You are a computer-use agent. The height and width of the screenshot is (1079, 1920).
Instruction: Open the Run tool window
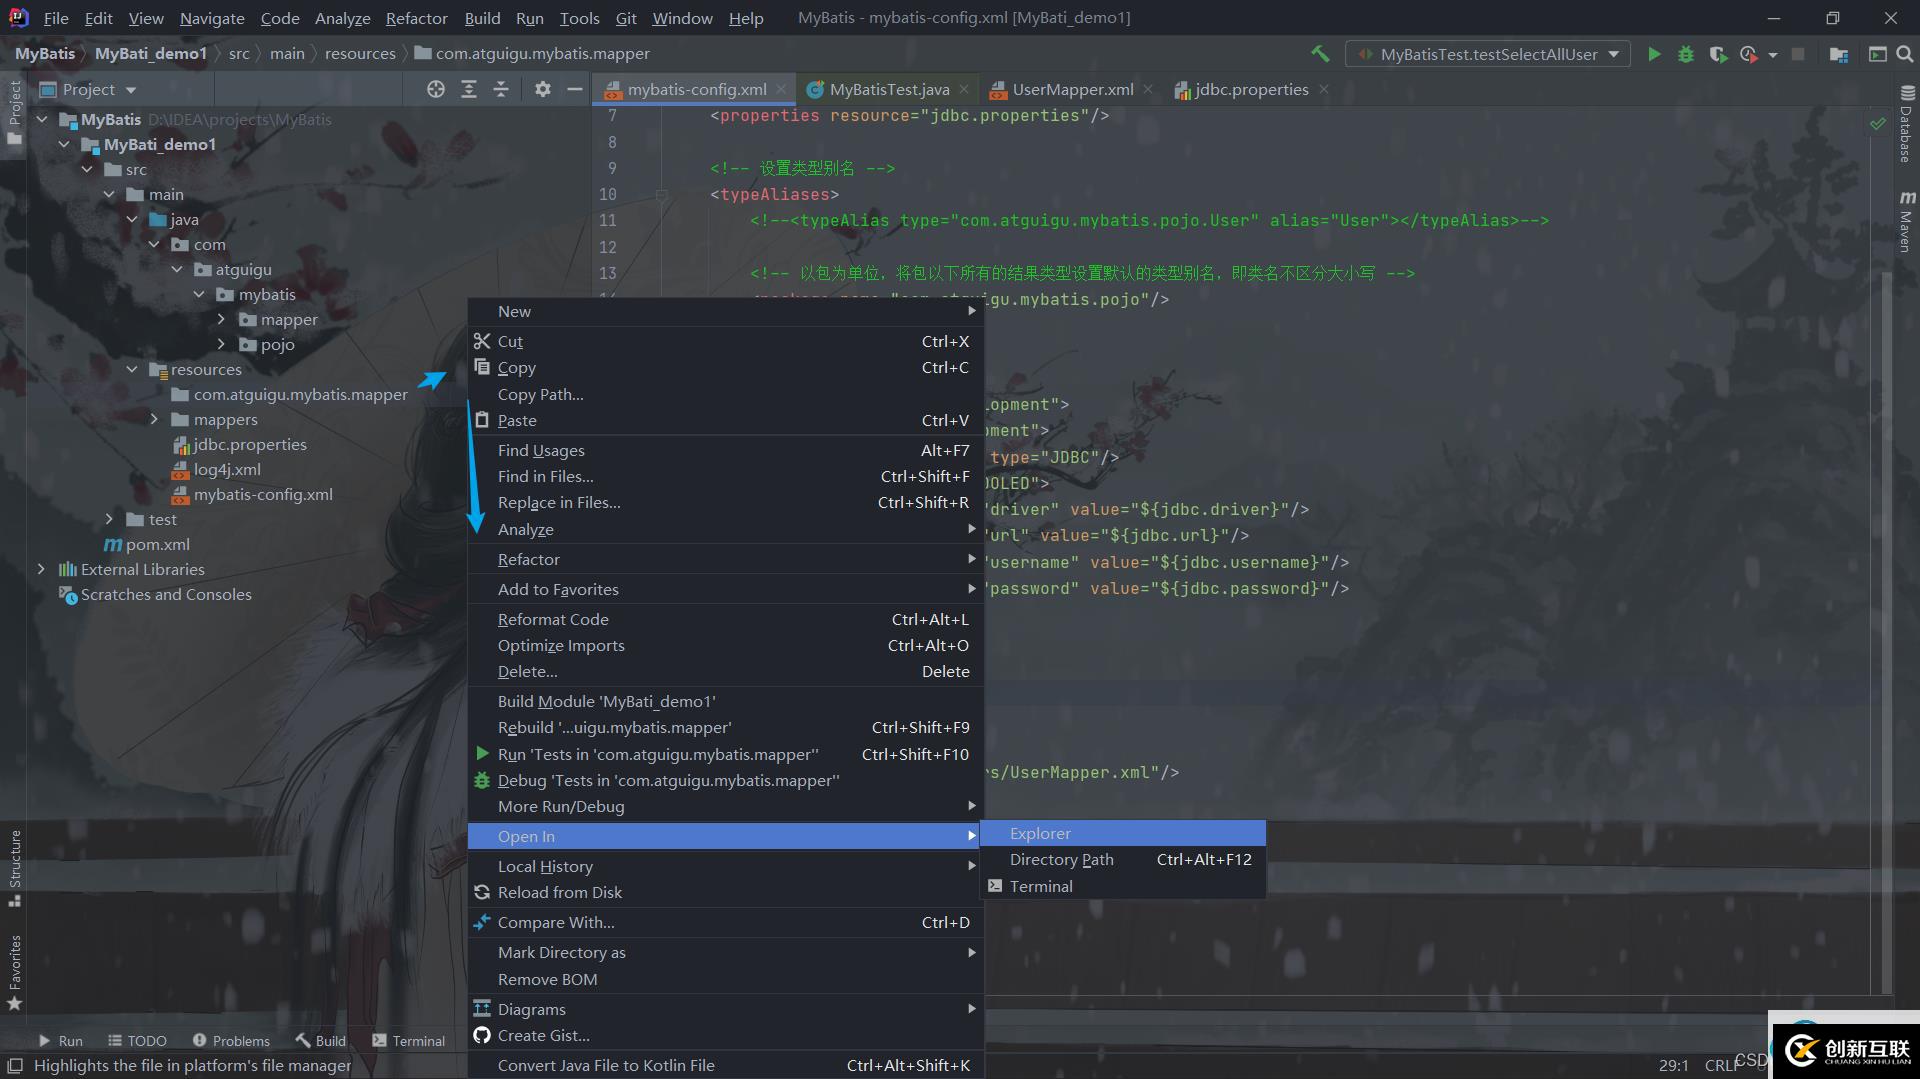click(60, 1040)
